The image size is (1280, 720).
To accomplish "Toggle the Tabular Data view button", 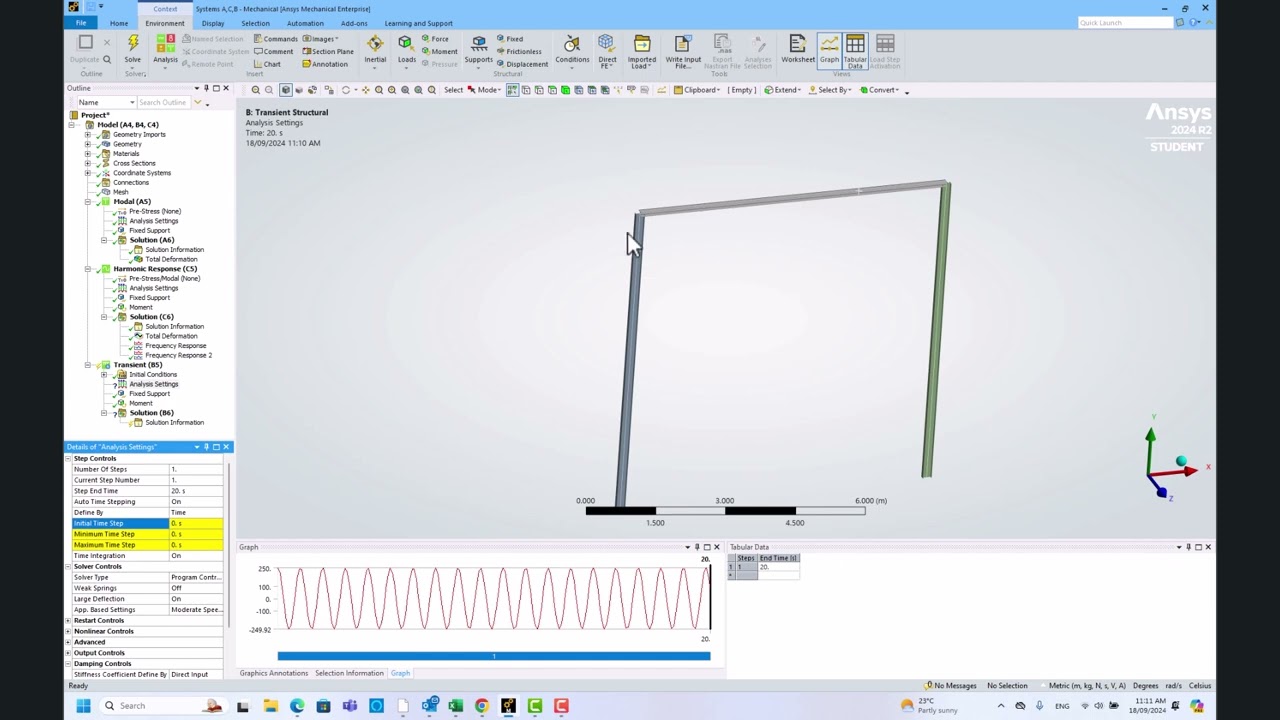I will tap(855, 50).
